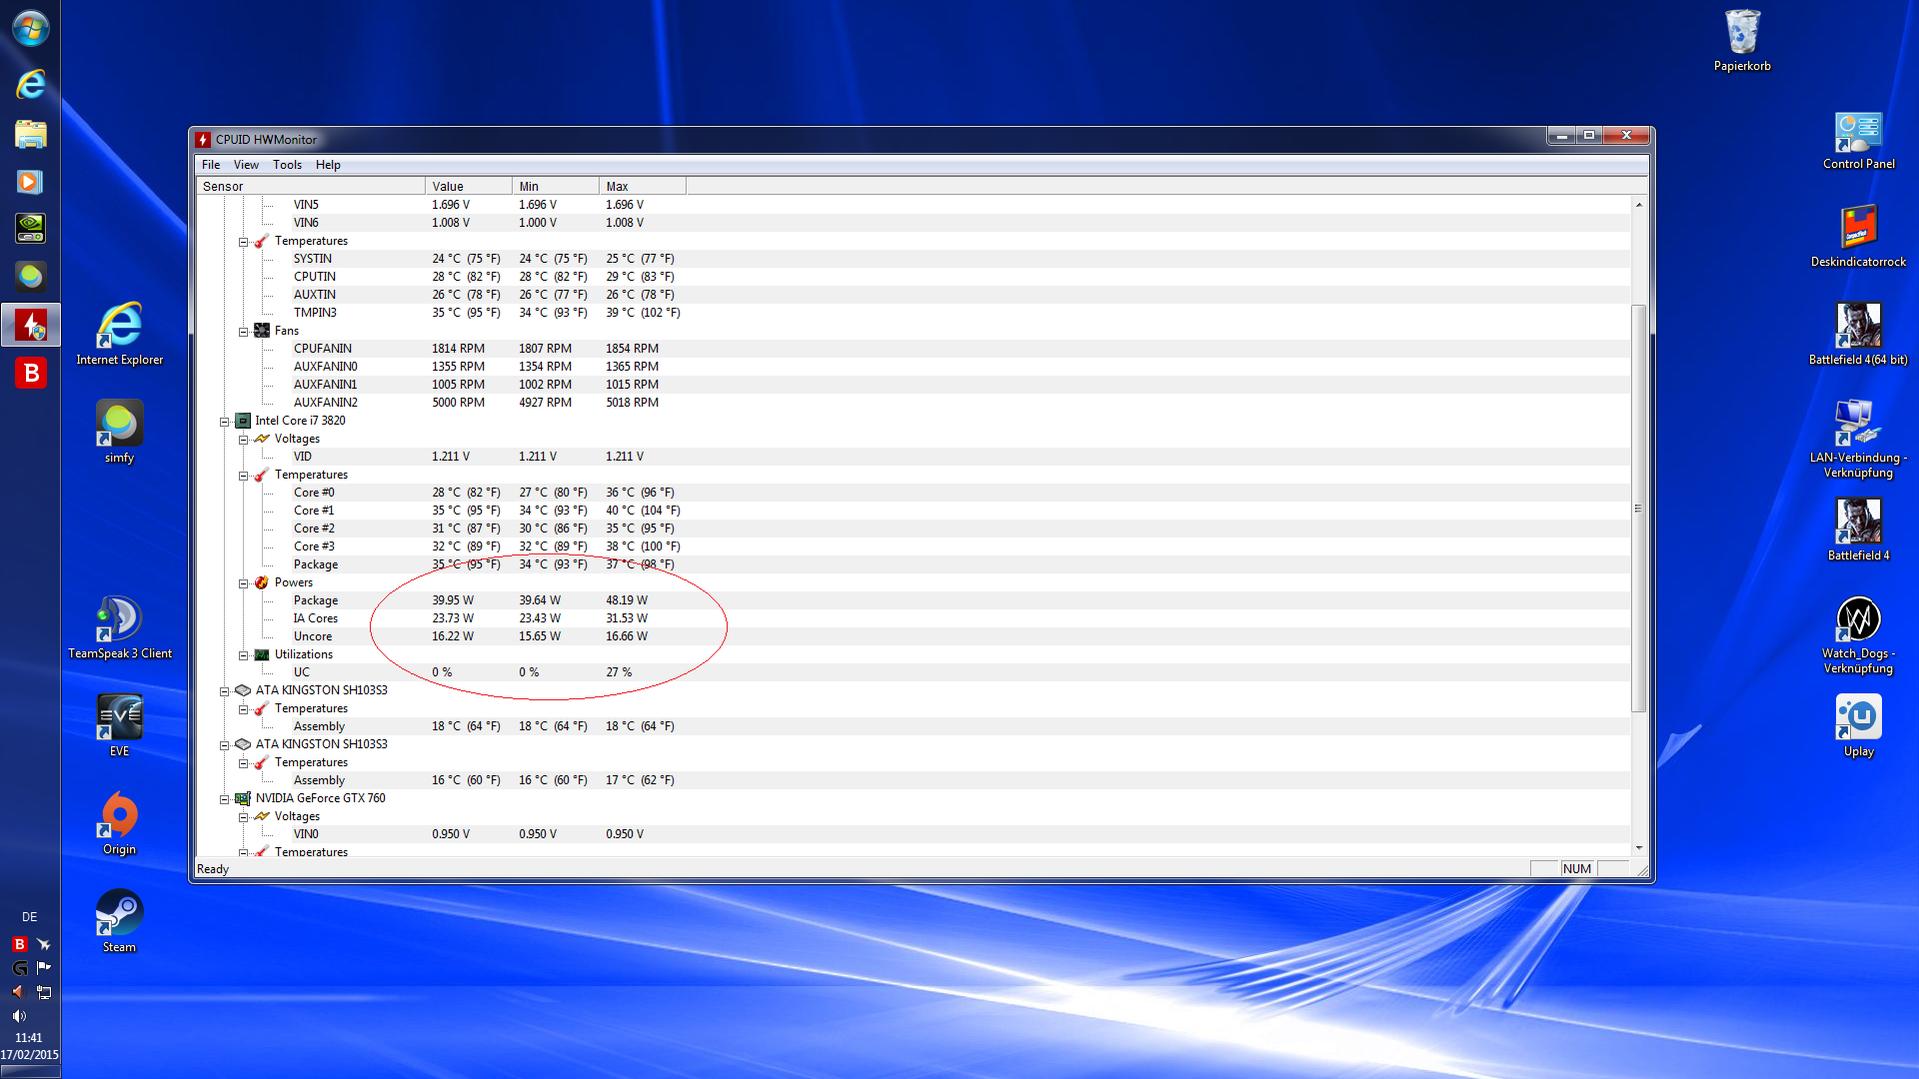Screen dimensions: 1919x1079
Task: Launch Origin desktop icon
Action: click(119, 824)
